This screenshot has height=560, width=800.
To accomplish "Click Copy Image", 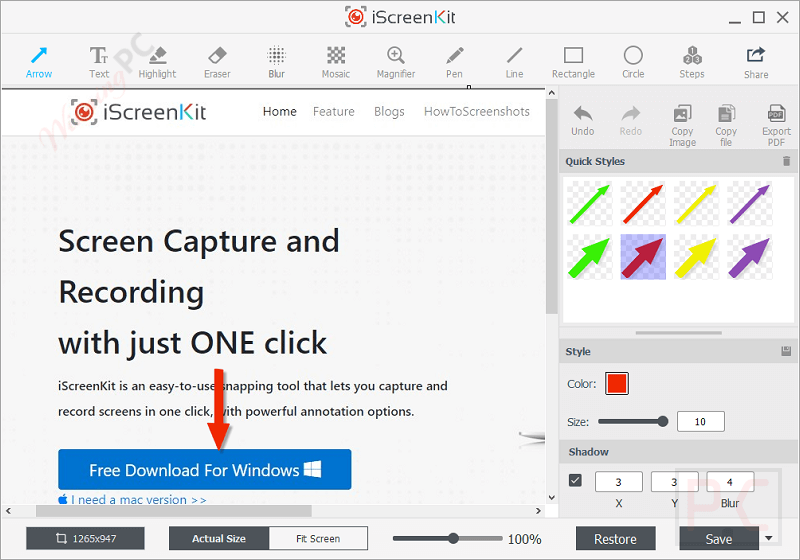I will (682, 125).
